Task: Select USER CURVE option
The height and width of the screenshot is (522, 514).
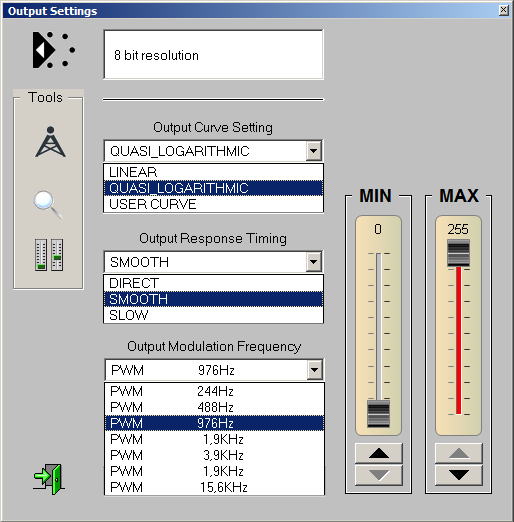Action: [x=213, y=204]
